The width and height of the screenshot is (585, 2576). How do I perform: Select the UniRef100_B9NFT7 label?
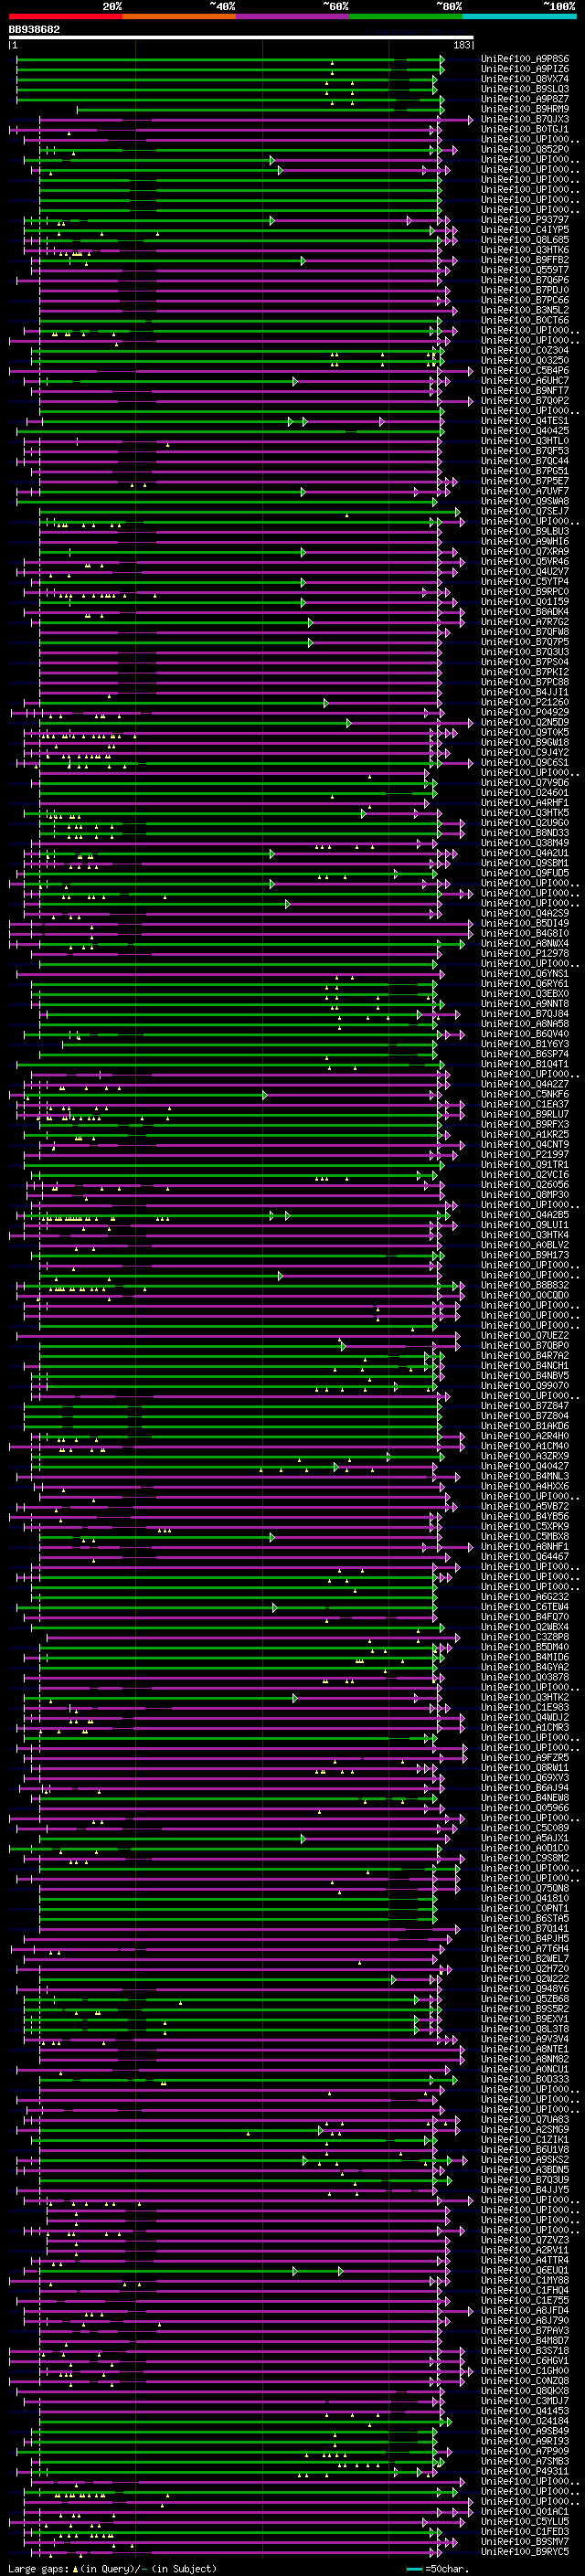point(525,391)
